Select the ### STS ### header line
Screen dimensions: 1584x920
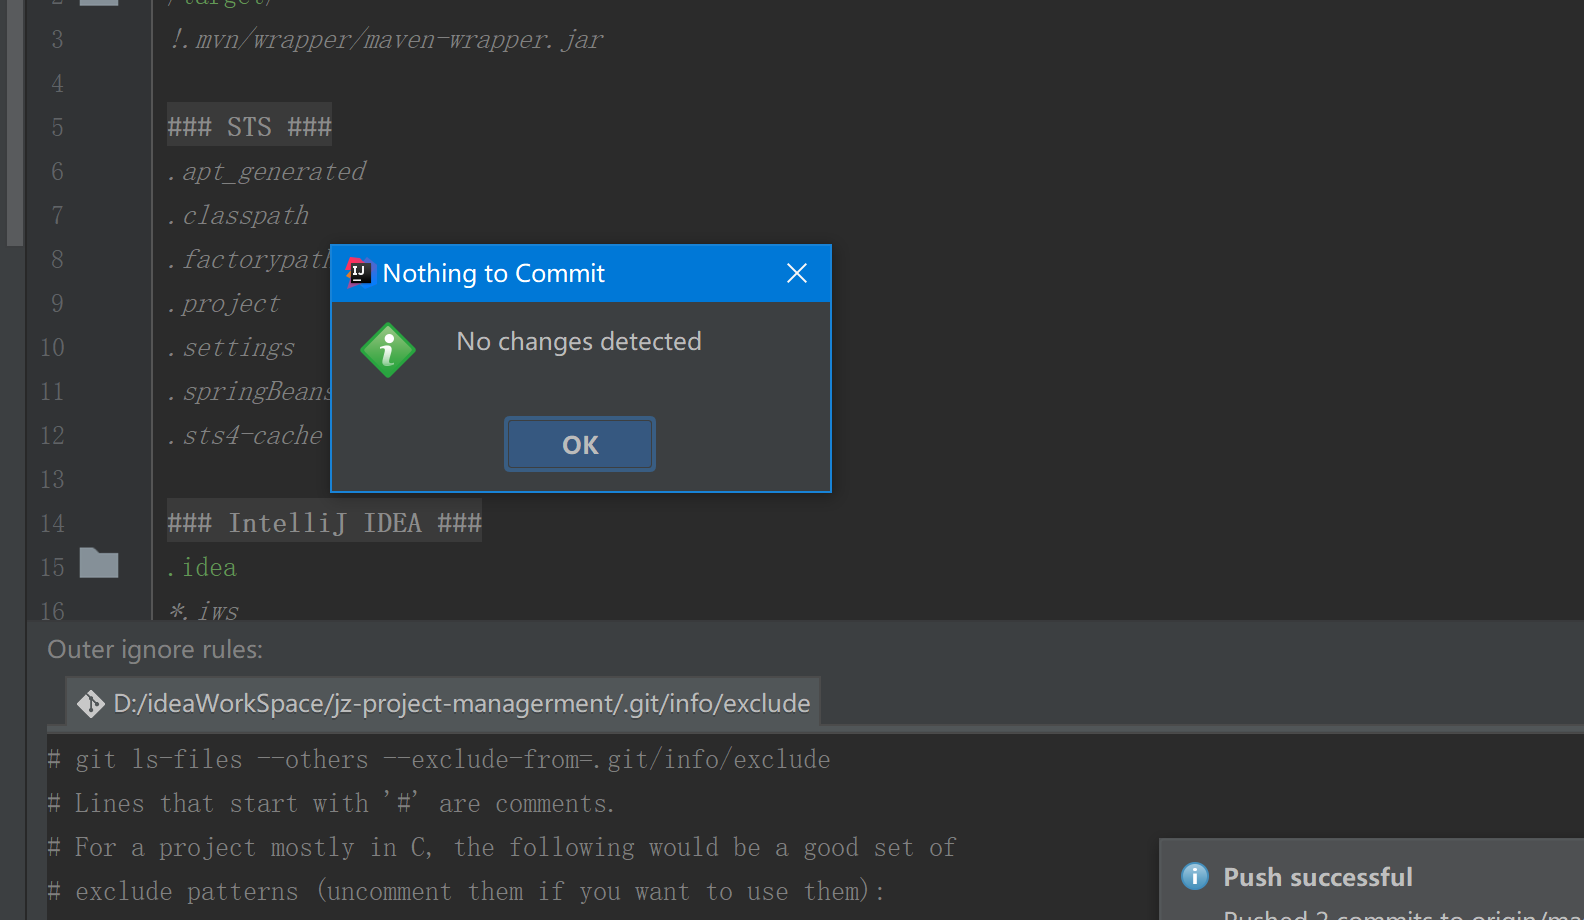click(249, 127)
